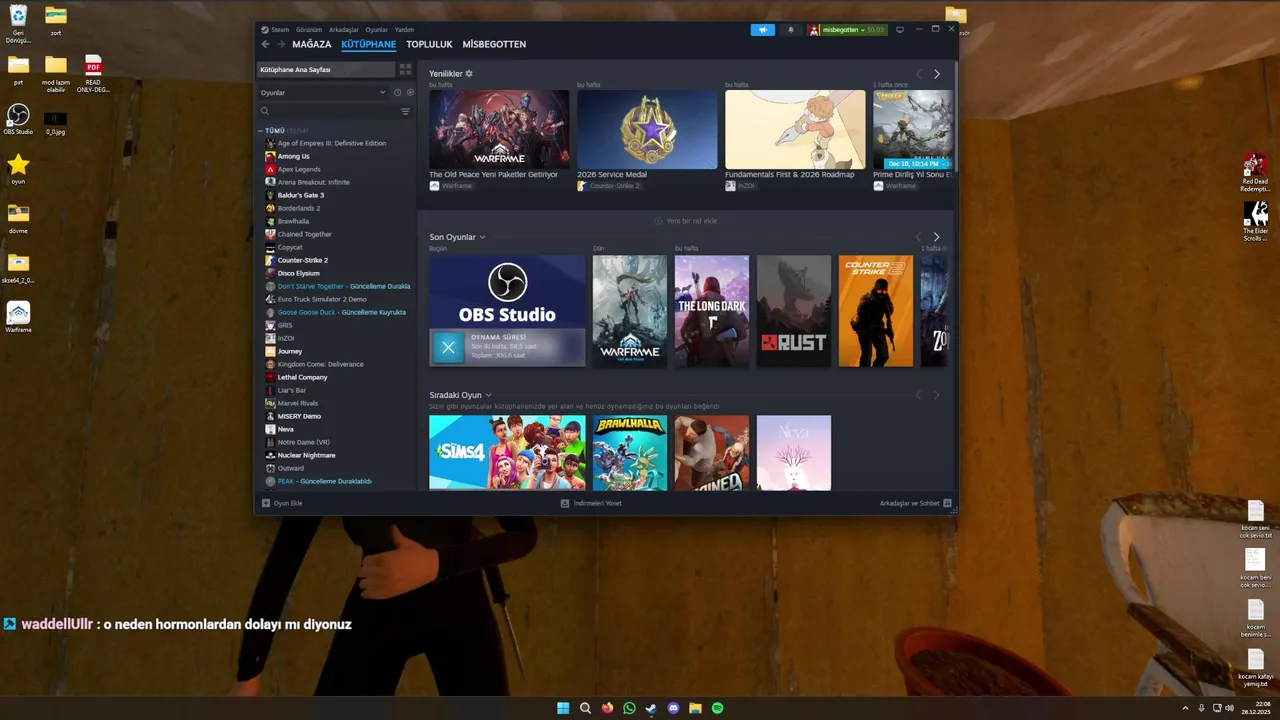Screen dimensions: 1280x720
Task: Click the Among Us game icon in the list
Action: click(x=270, y=156)
